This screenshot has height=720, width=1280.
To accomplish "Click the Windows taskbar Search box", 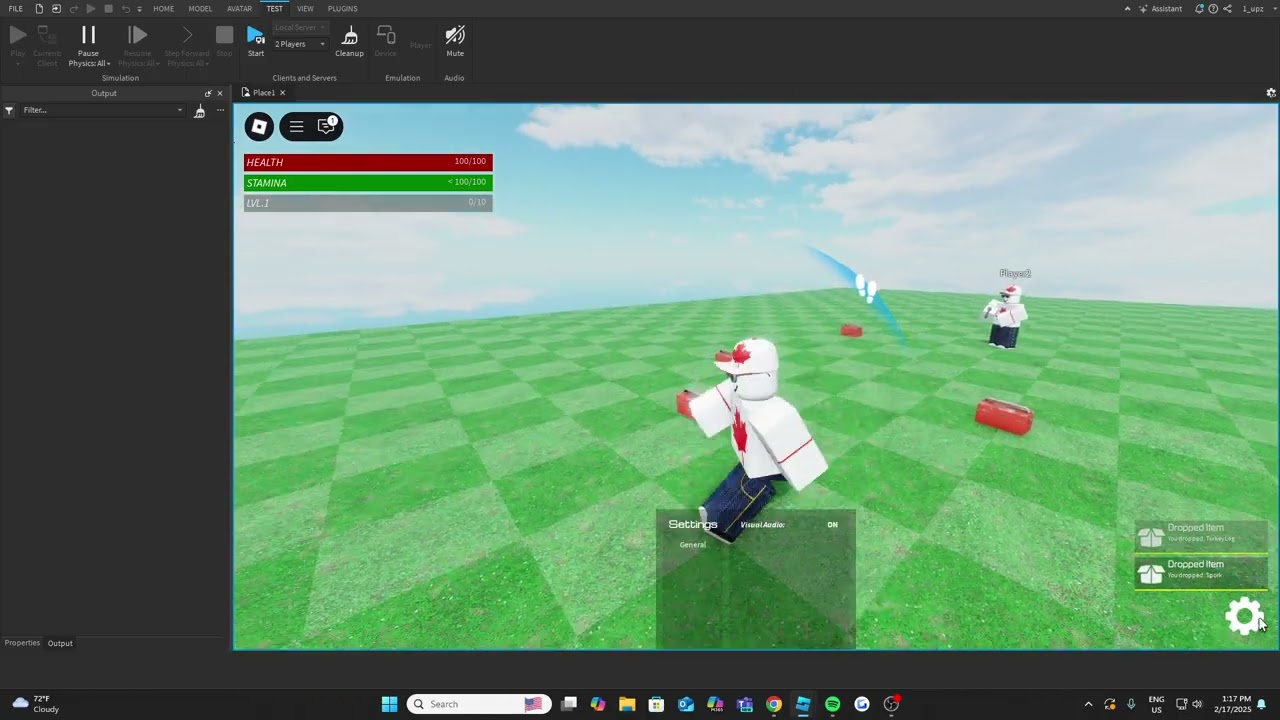I will (479, 704).
